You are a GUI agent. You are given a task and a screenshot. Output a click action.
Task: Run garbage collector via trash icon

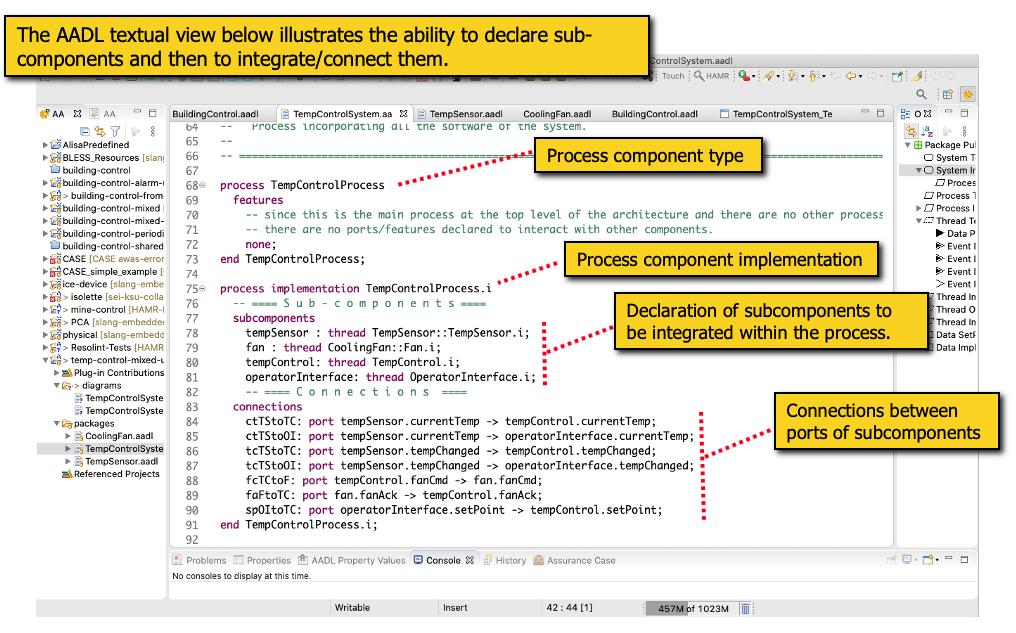pyautogui.click(x=745, y=608)
